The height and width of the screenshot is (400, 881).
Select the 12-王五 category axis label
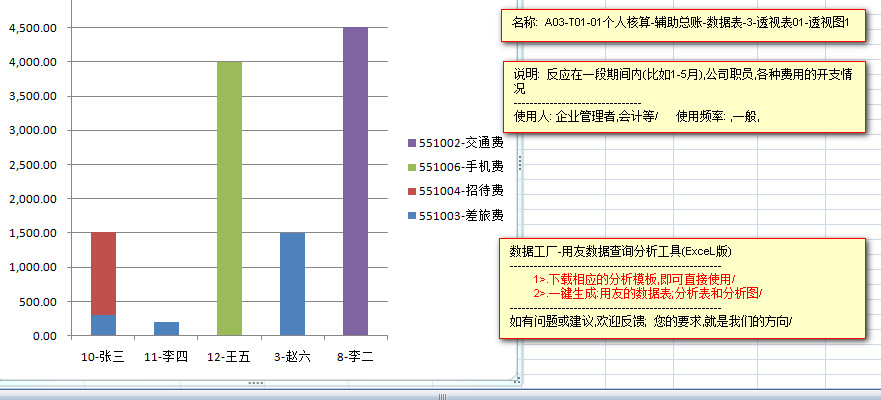[229, 356]
